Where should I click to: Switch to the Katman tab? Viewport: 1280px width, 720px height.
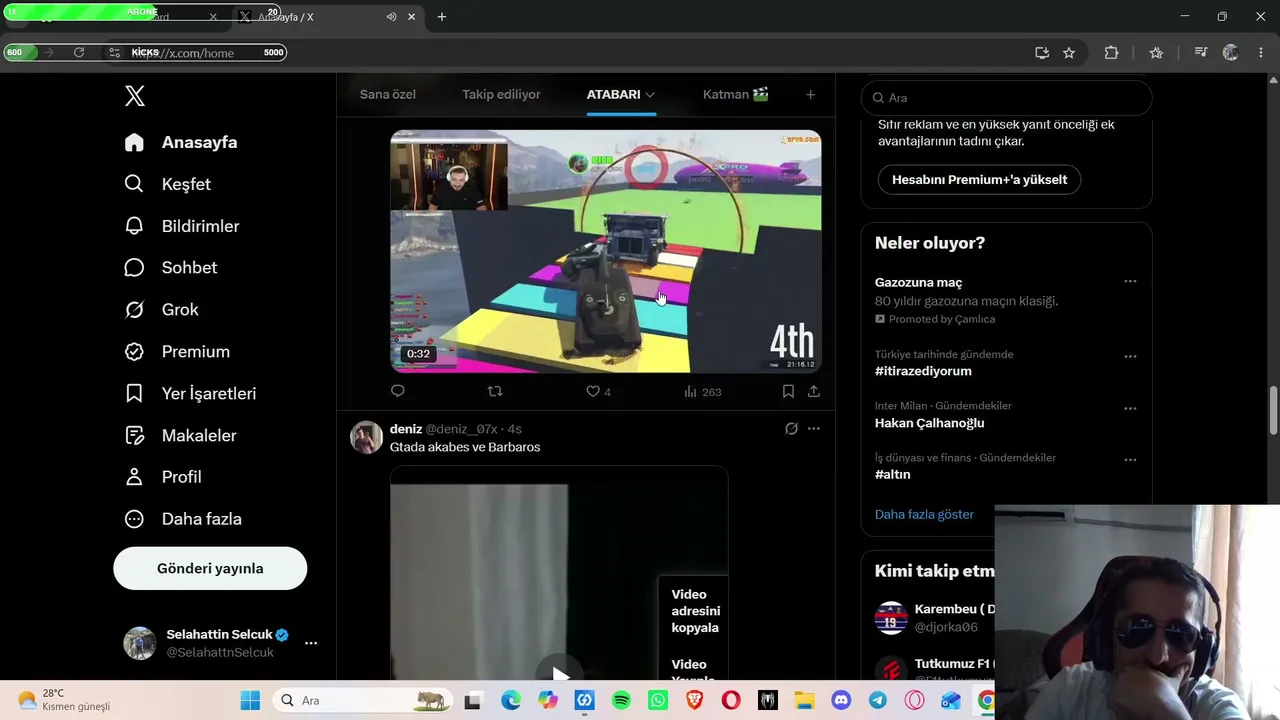[x=736, y=94]
